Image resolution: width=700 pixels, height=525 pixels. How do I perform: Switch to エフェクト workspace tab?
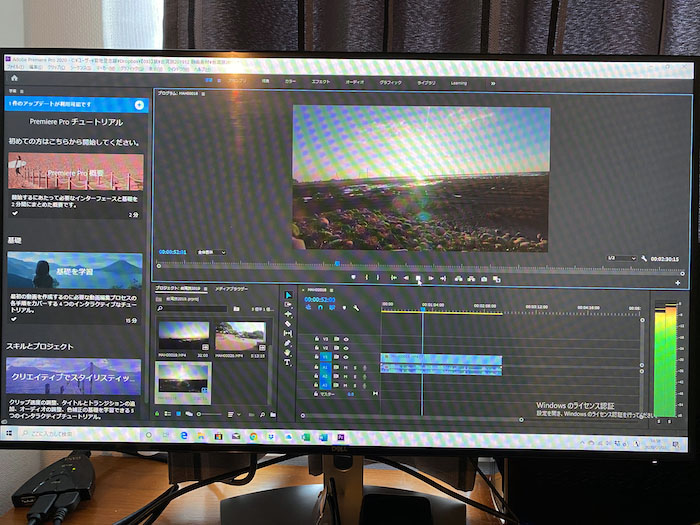pyautogui.click(x=321, y=82)
